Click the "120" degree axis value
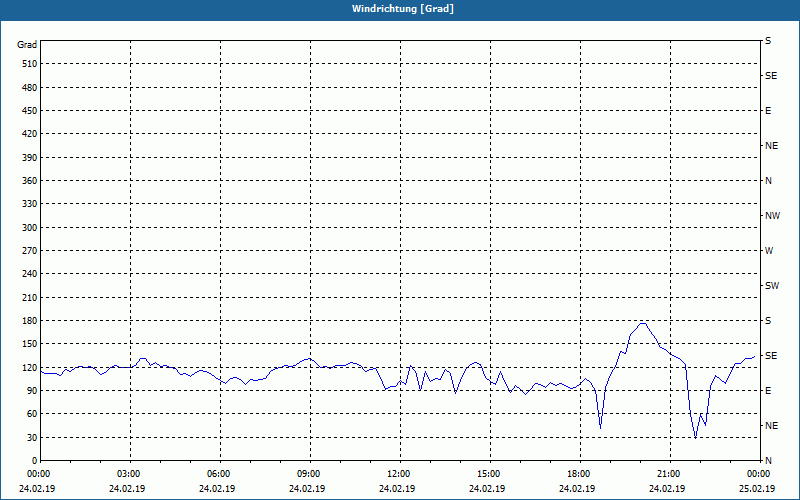The height and width of the screenshot is (500, 800). [x=30, y=367]
